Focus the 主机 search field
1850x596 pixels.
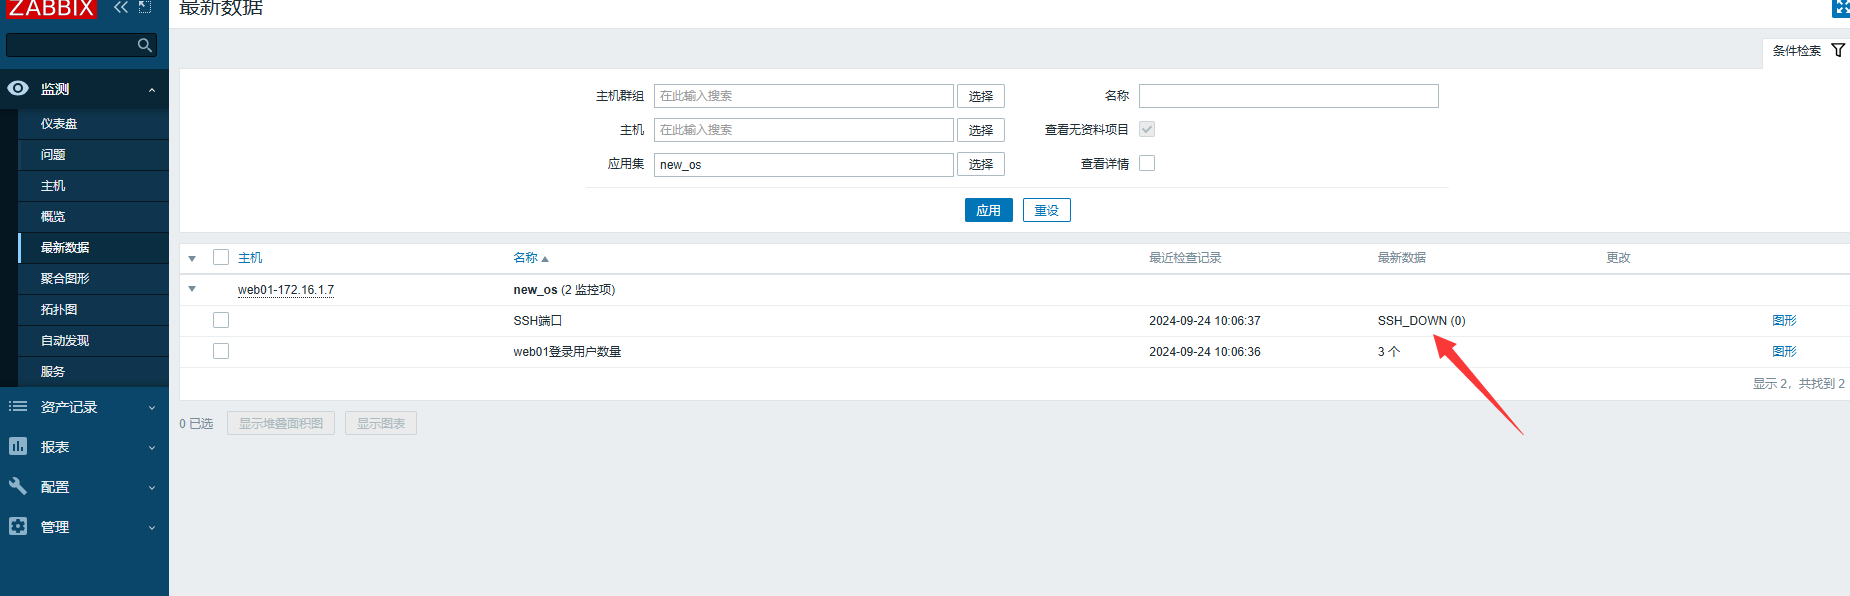804,130
